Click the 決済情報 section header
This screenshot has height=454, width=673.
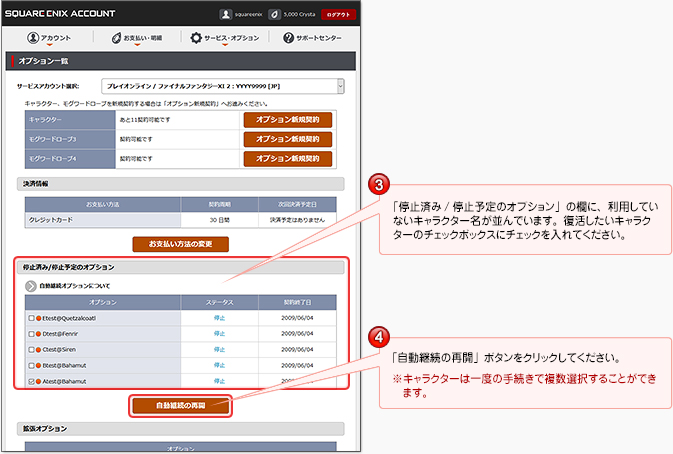click(x=180, y=184)
